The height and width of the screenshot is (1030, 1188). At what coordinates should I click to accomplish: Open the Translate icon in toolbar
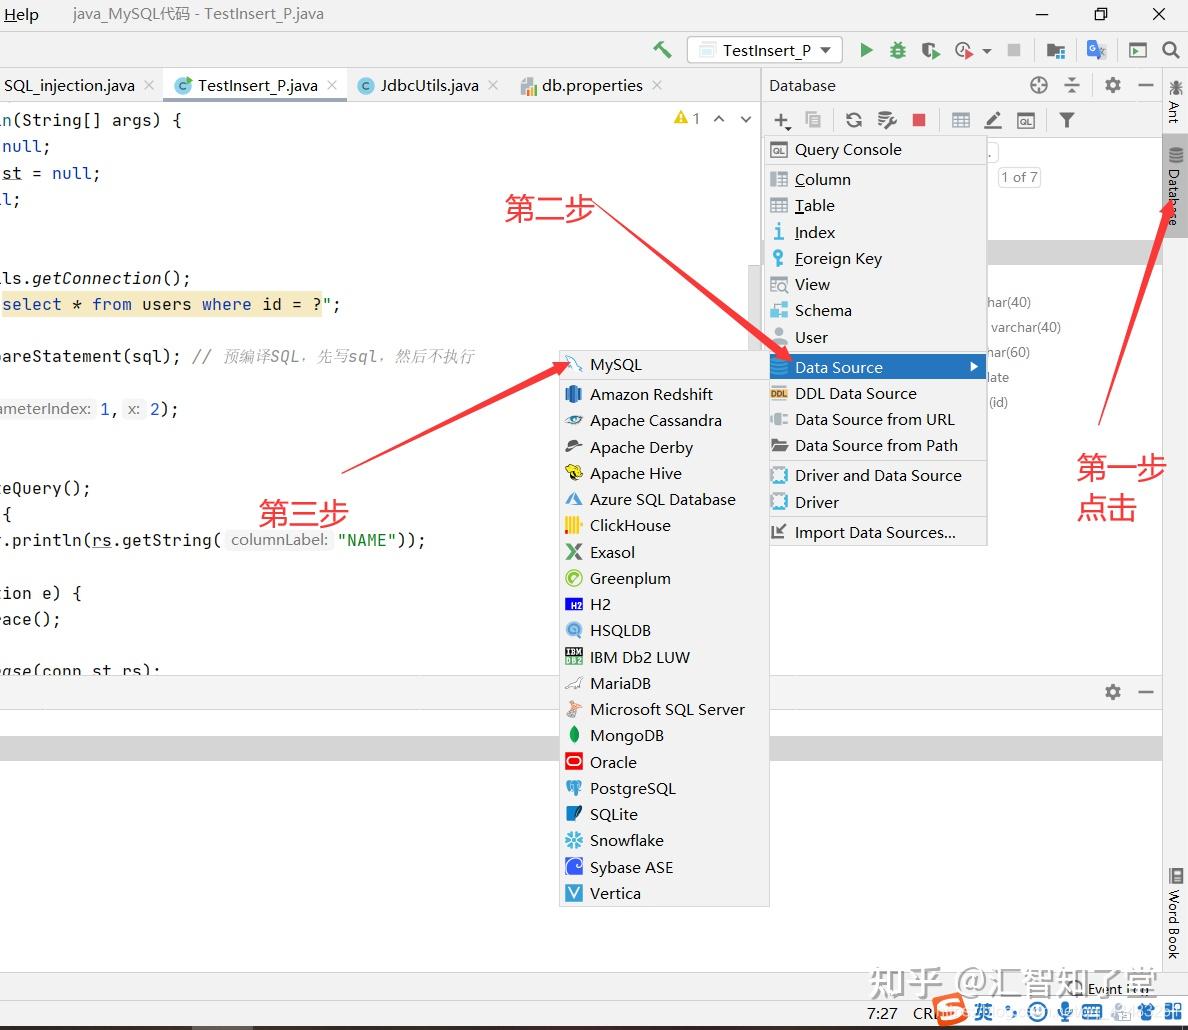[1096, 50]
